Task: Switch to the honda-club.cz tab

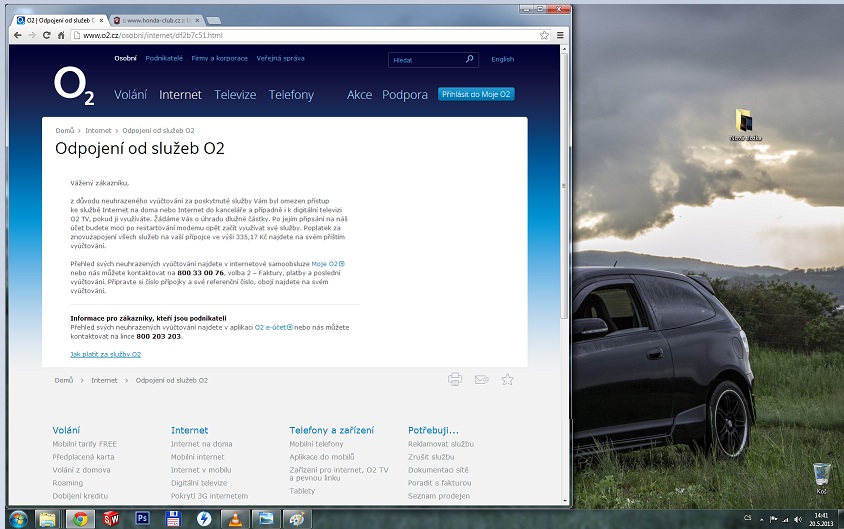Action: [x=153, y=20]
